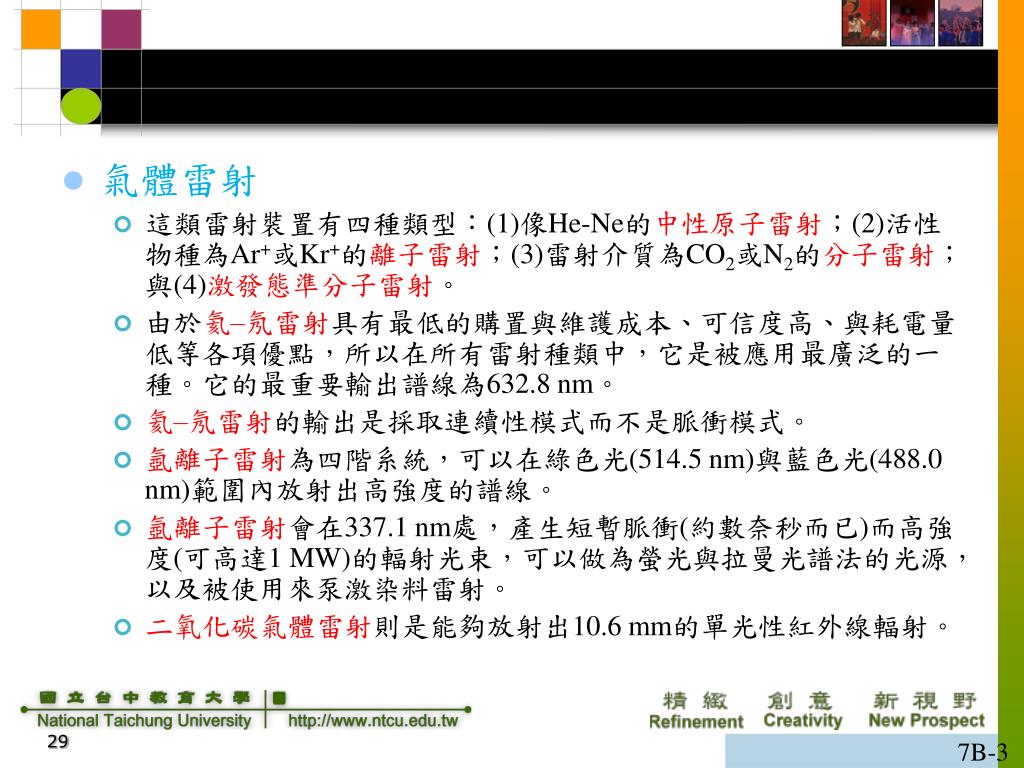Click the red text 二氧化碳氣體雷射
The width and height of the screenshot is (1024, 768).
click(x=259, y=627)
